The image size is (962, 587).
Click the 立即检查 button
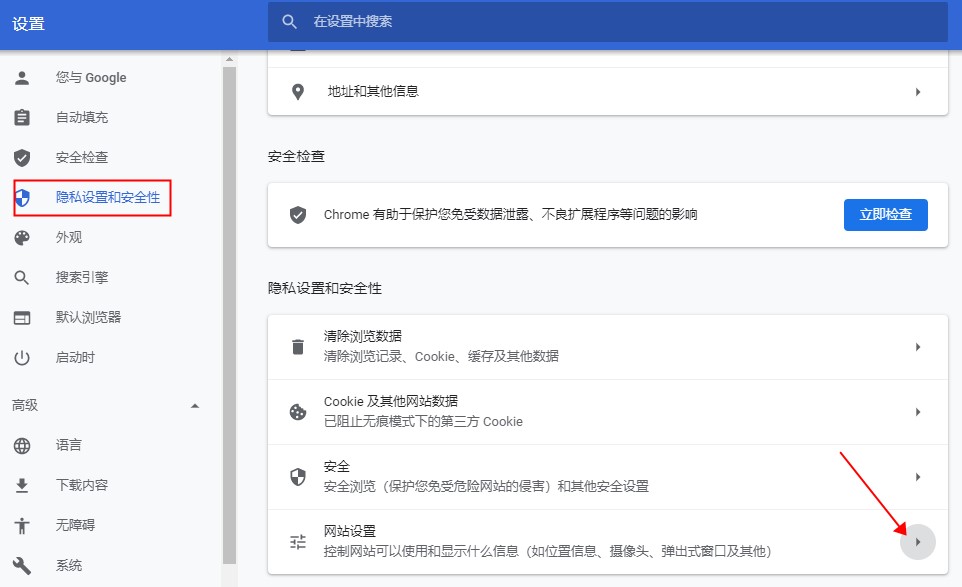pyautogui.click(x=885, y=215)
